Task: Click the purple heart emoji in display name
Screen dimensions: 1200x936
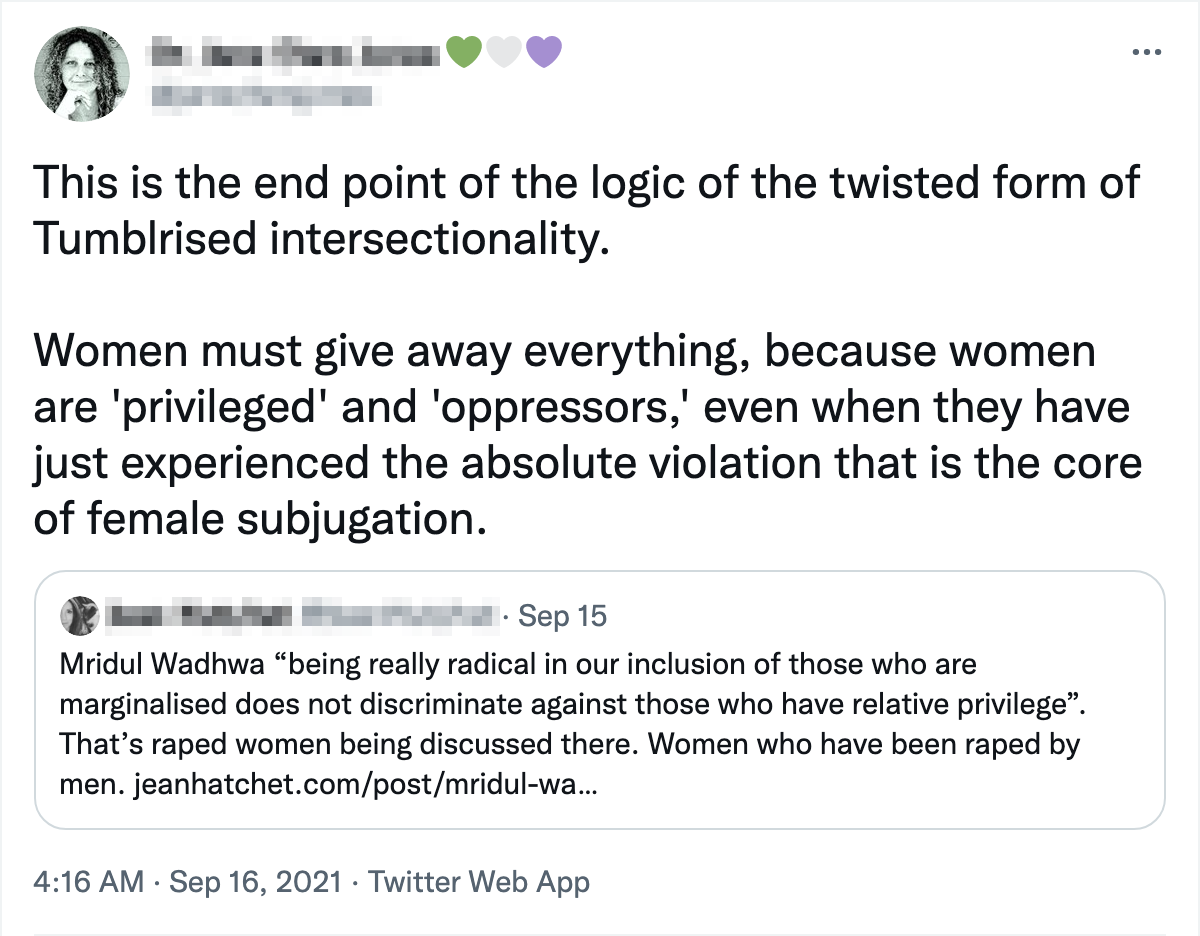Action: (x=547, y=50)
